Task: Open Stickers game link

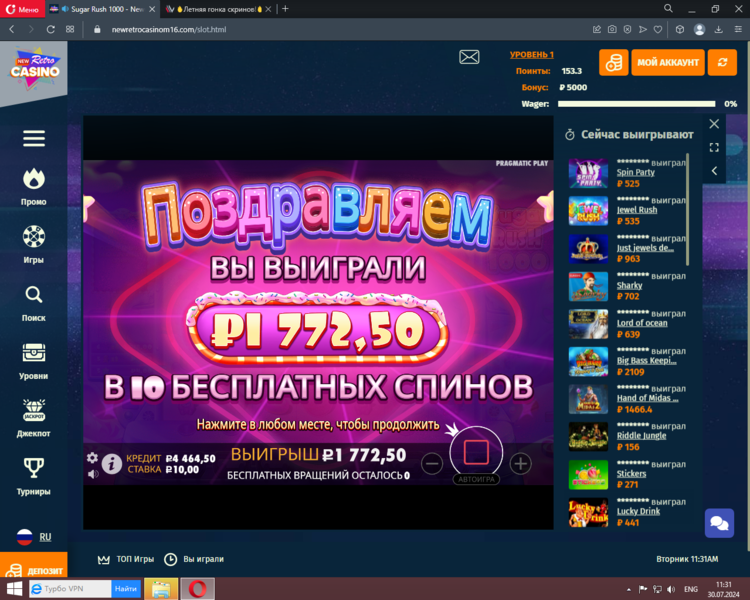Action: (x=631, y=473)
